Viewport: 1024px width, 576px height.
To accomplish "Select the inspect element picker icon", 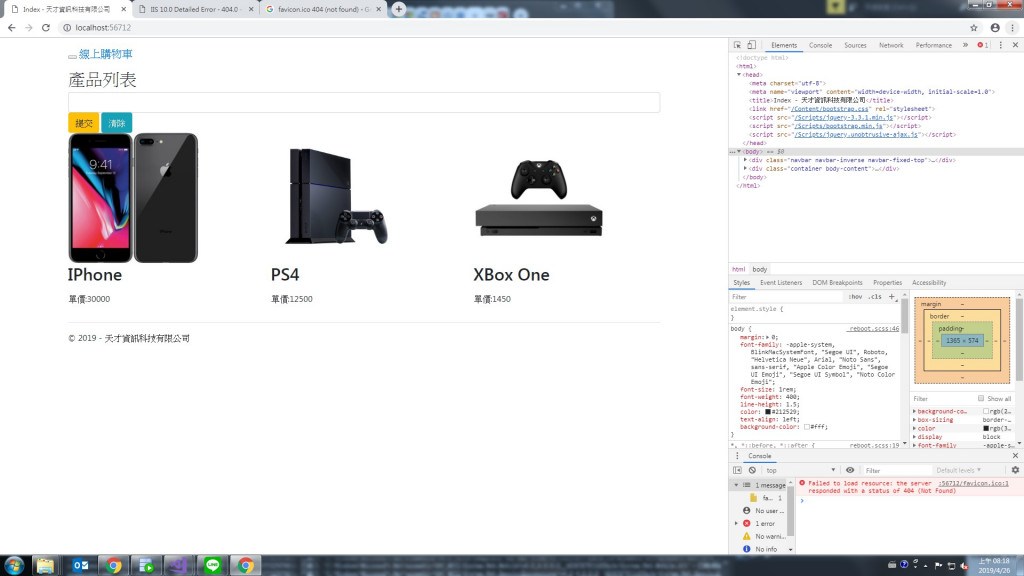I will pos(737,45).
